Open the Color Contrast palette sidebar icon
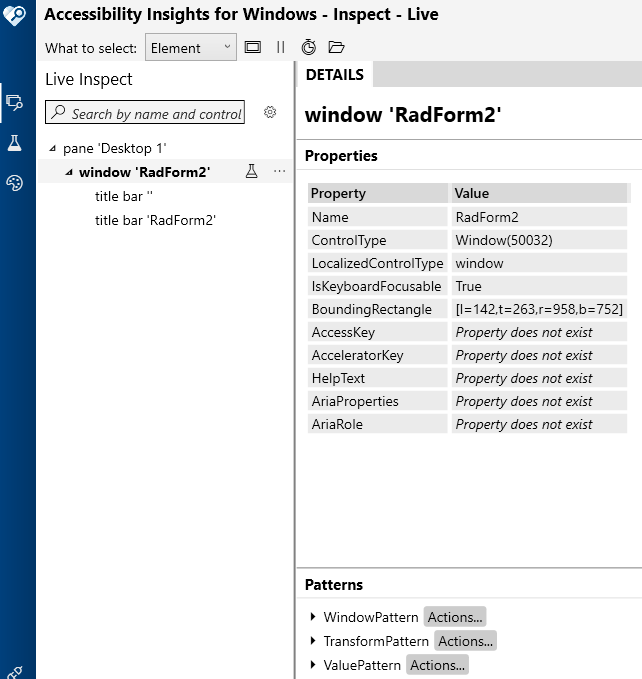The height and width of the screenshot is (679, 642). [x=14, y=183]
